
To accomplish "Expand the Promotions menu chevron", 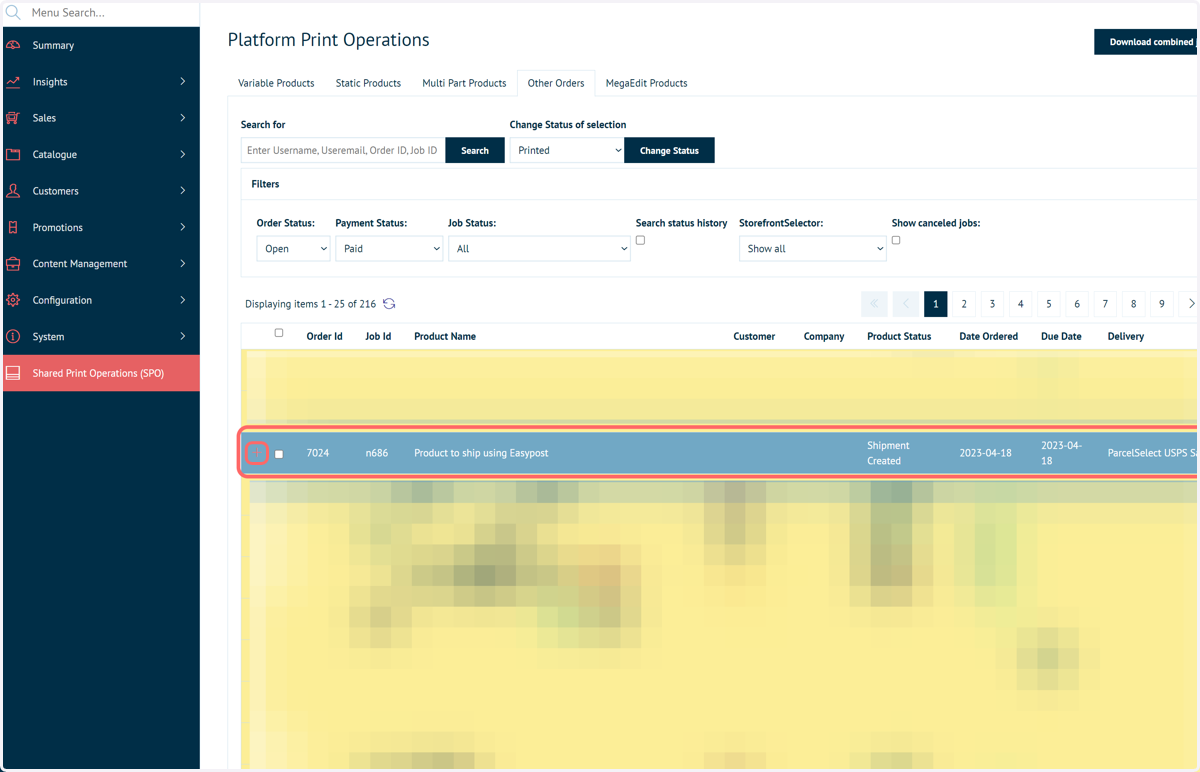I will [x=183, y=227].
